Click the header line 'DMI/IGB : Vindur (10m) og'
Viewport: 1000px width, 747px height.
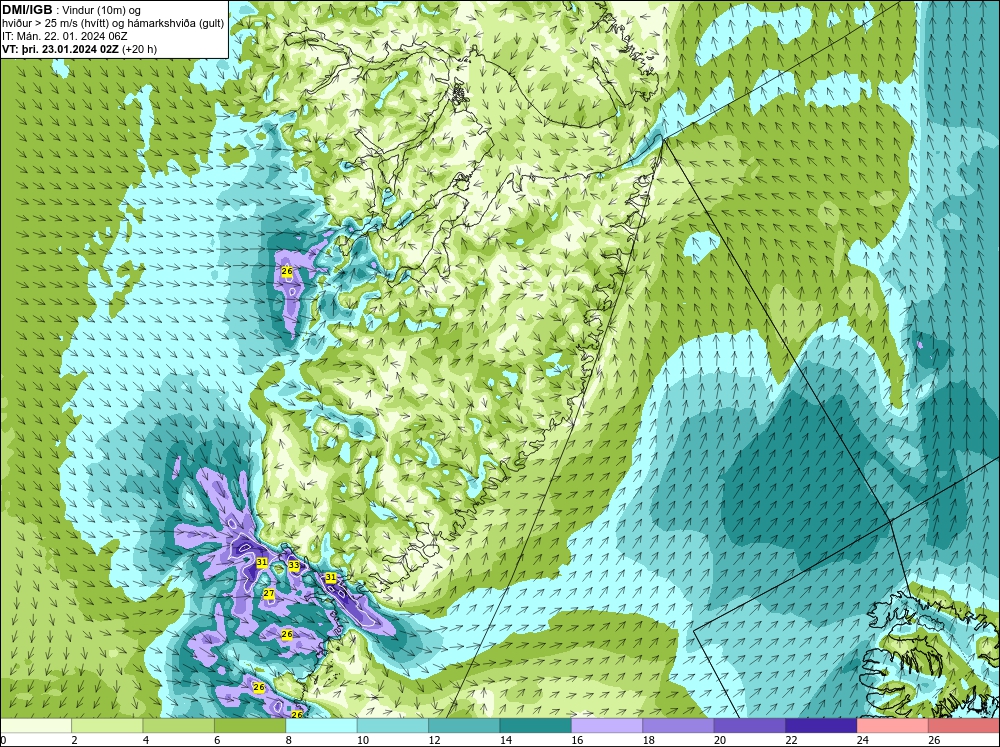[x=72, y=10]
